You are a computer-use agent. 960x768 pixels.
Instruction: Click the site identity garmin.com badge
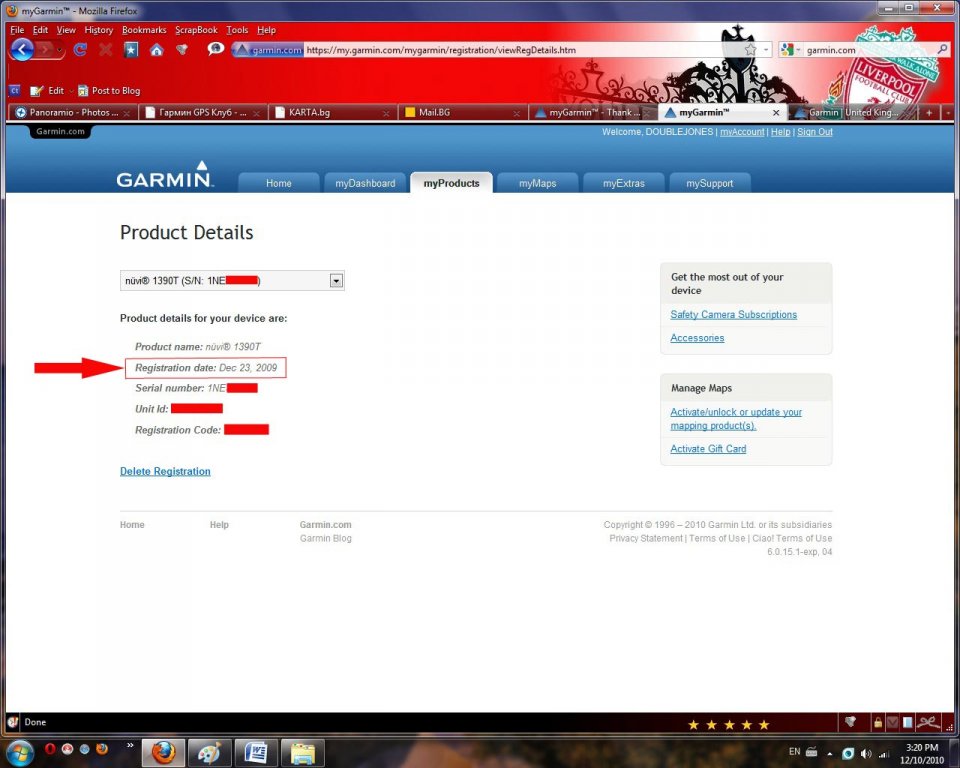(268, 50)
